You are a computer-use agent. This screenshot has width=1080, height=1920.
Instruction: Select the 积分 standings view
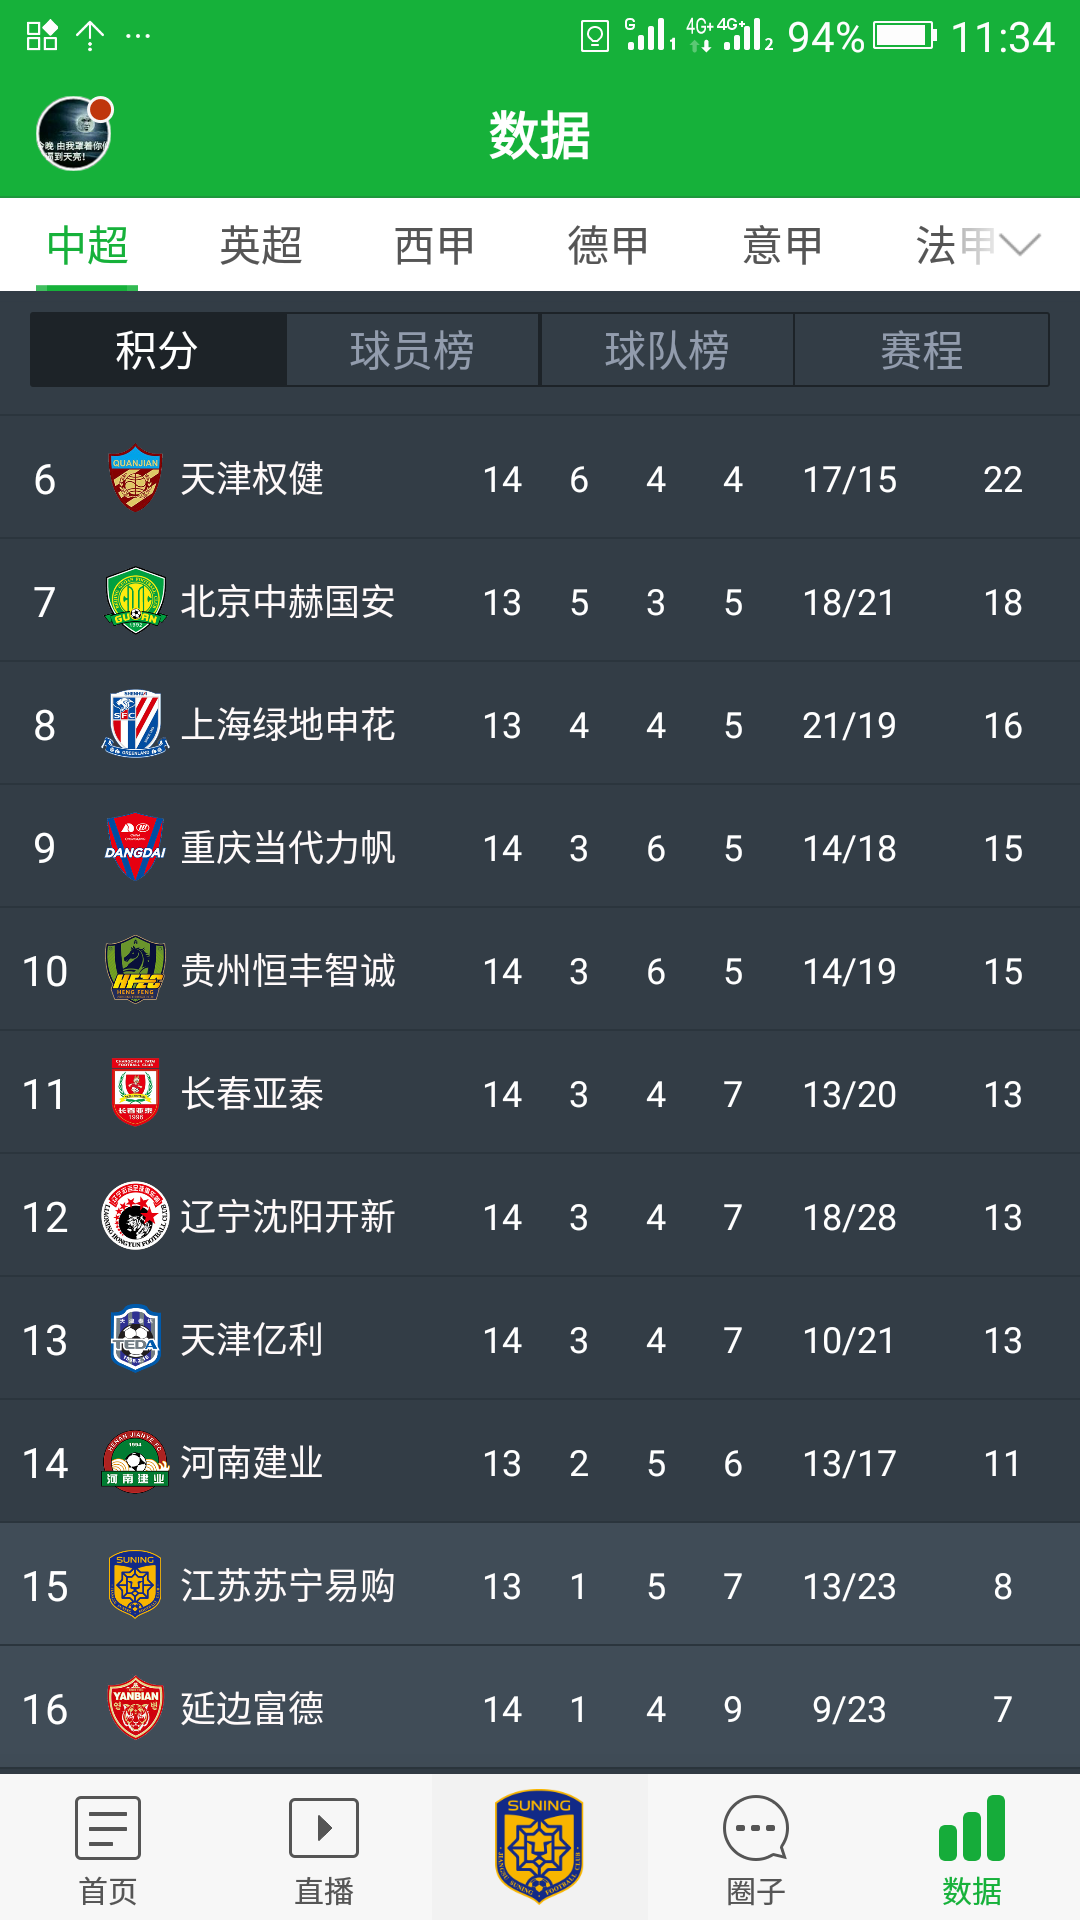click(157, 350)
